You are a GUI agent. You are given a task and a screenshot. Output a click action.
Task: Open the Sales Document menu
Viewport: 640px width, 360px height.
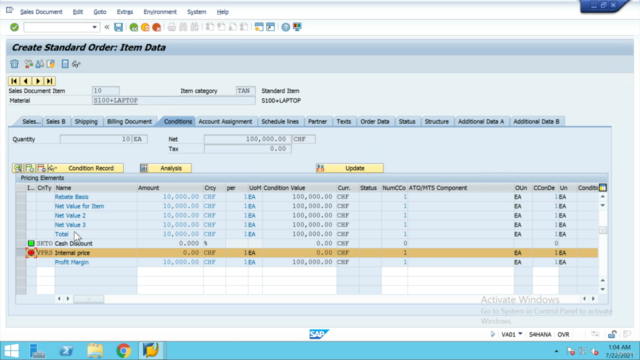[x=41, y=12]
